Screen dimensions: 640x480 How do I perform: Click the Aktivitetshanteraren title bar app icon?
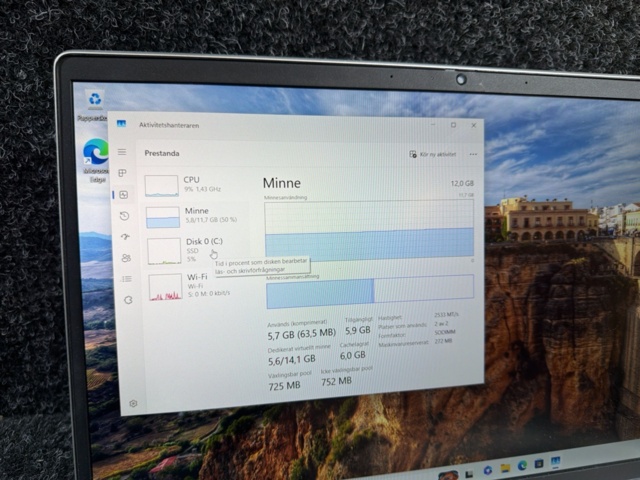click(x=121, y=124)
